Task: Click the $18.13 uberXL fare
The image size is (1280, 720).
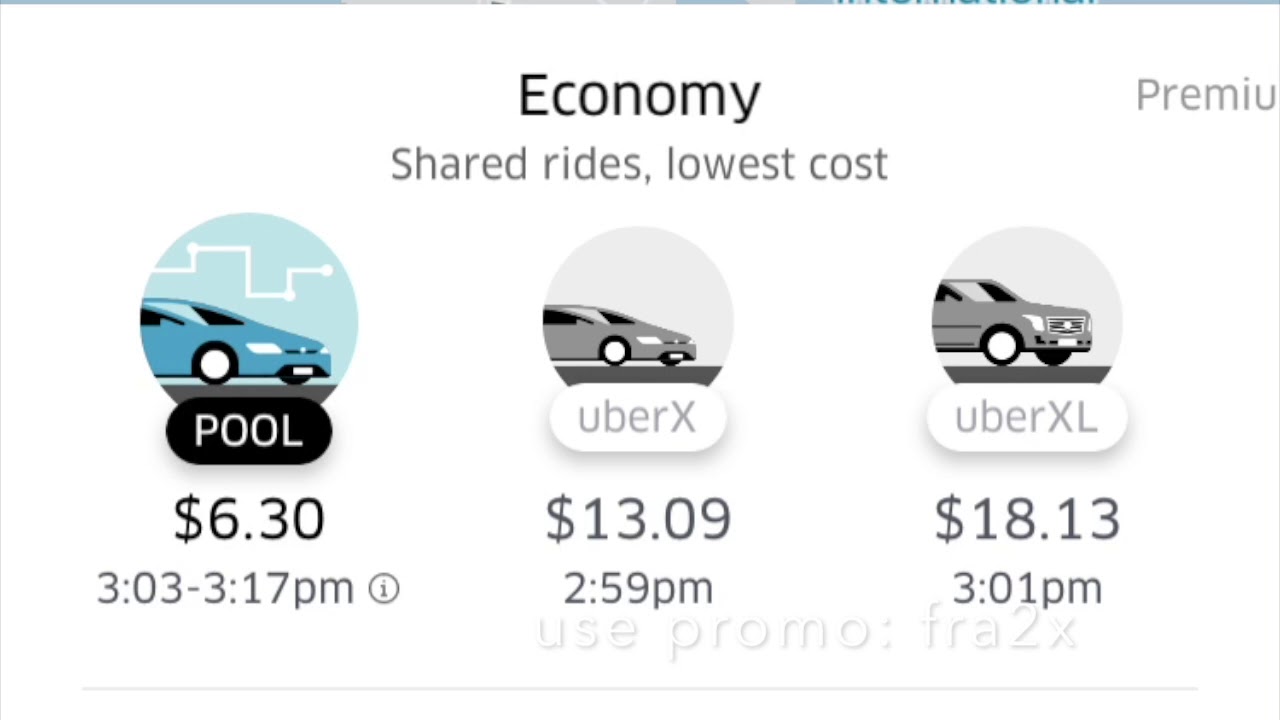Action: [1027, 519]
